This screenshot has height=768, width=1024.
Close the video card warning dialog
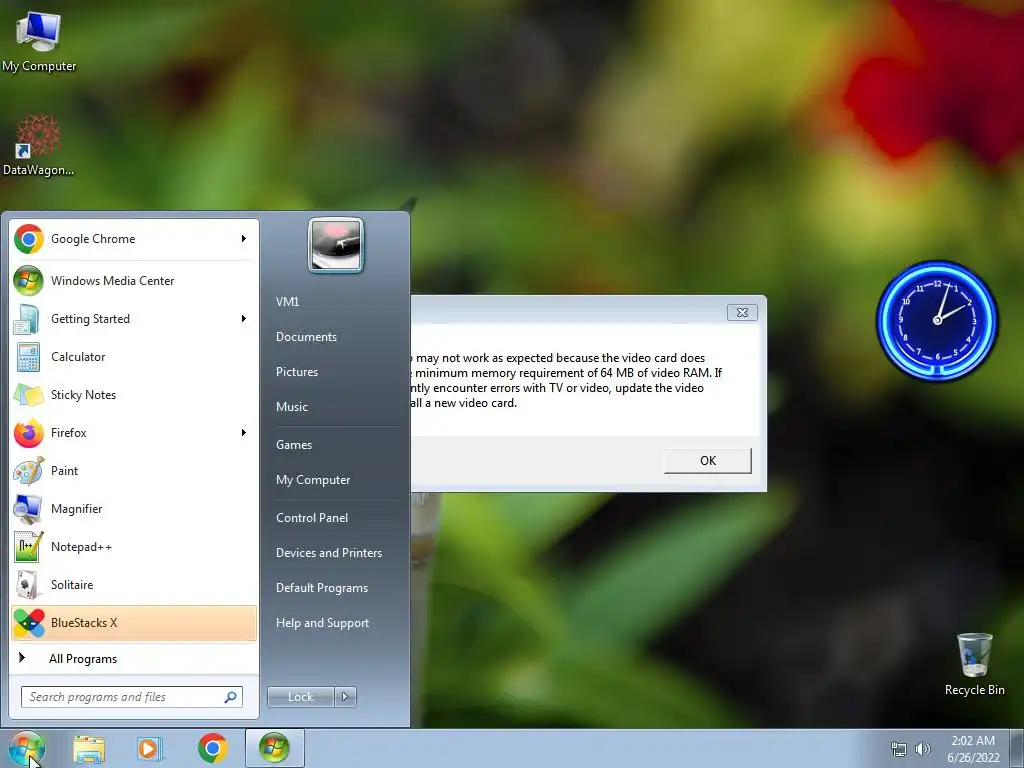tap(742, 312)
